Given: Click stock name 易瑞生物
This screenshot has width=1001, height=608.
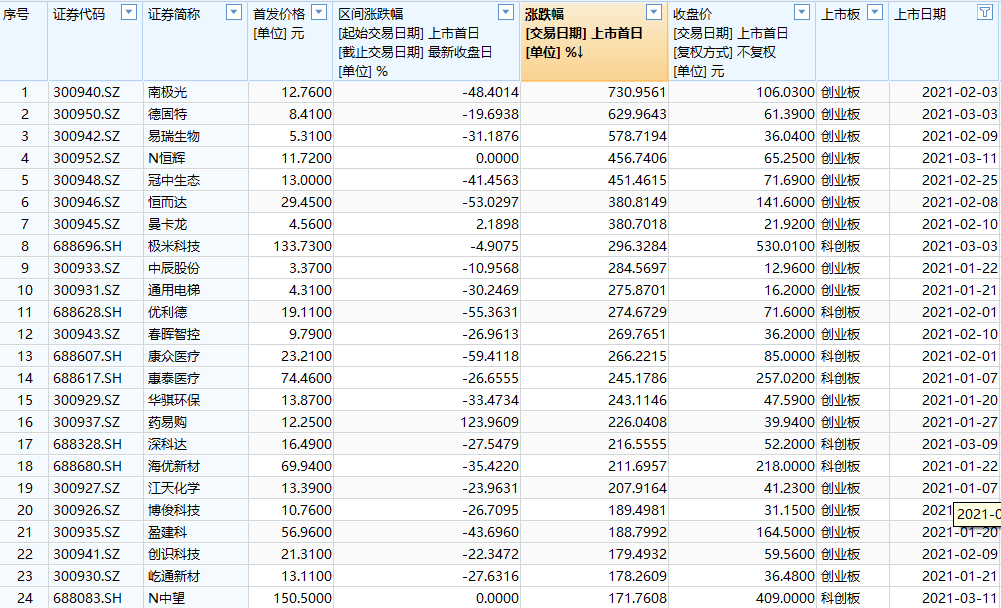Looking at the screenshot, I should tap(174, 136).
